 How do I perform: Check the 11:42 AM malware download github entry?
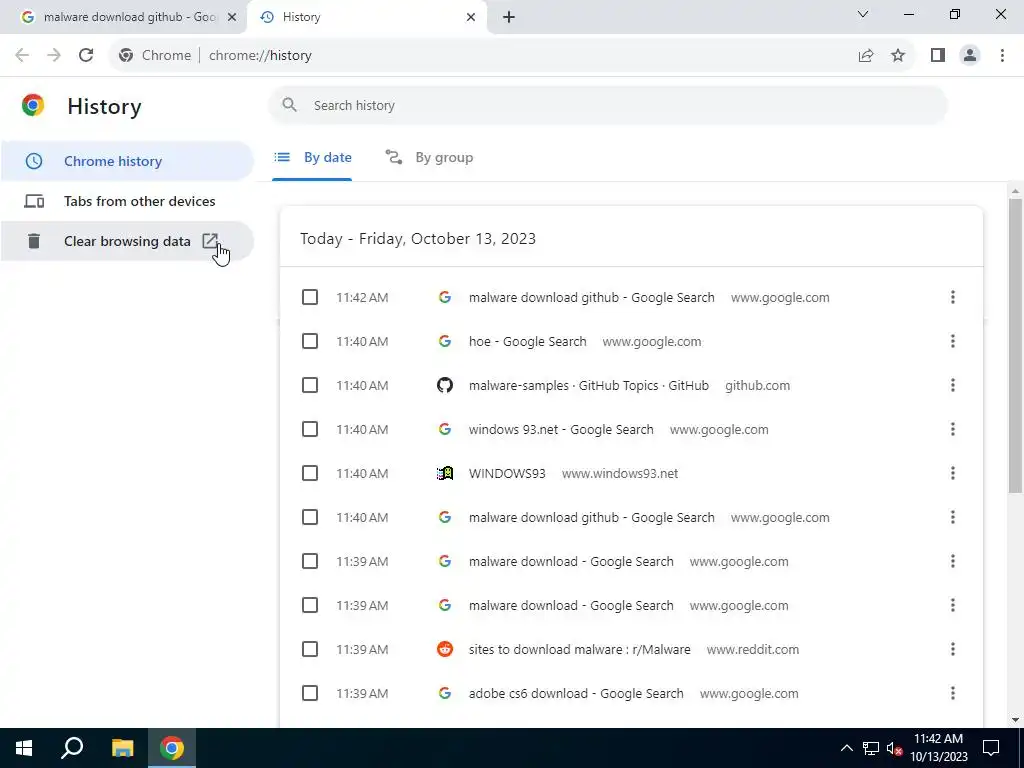point(310,297)
